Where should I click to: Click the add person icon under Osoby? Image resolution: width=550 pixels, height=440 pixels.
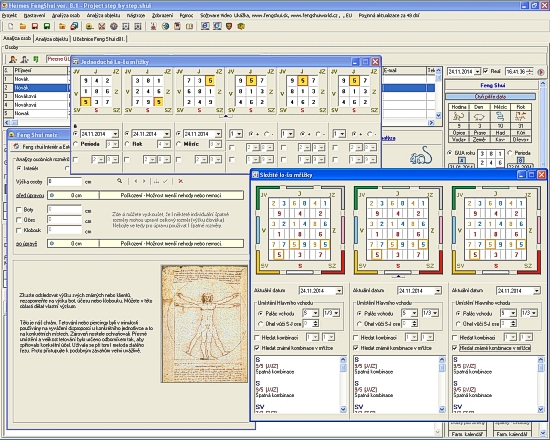click(x=13, y=59)
